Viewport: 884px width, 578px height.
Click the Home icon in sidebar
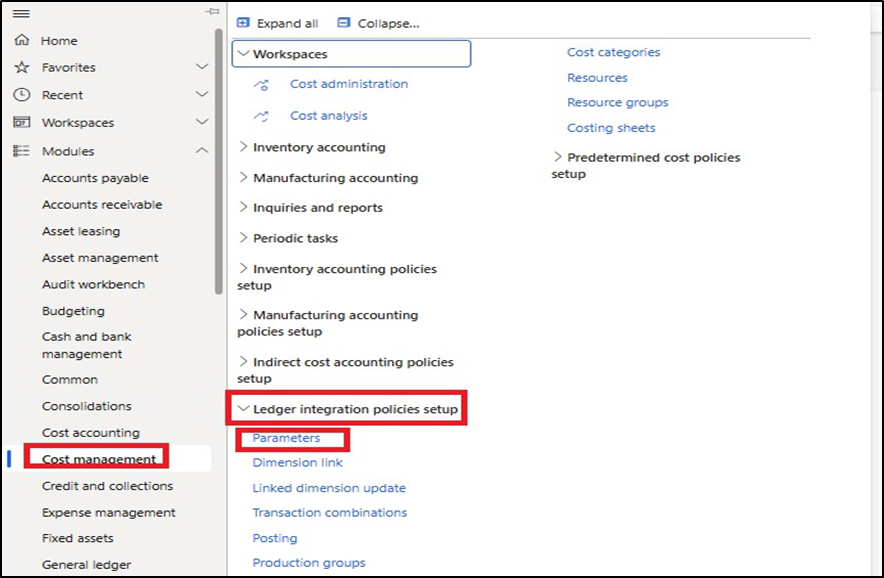[x=21, y=41]
